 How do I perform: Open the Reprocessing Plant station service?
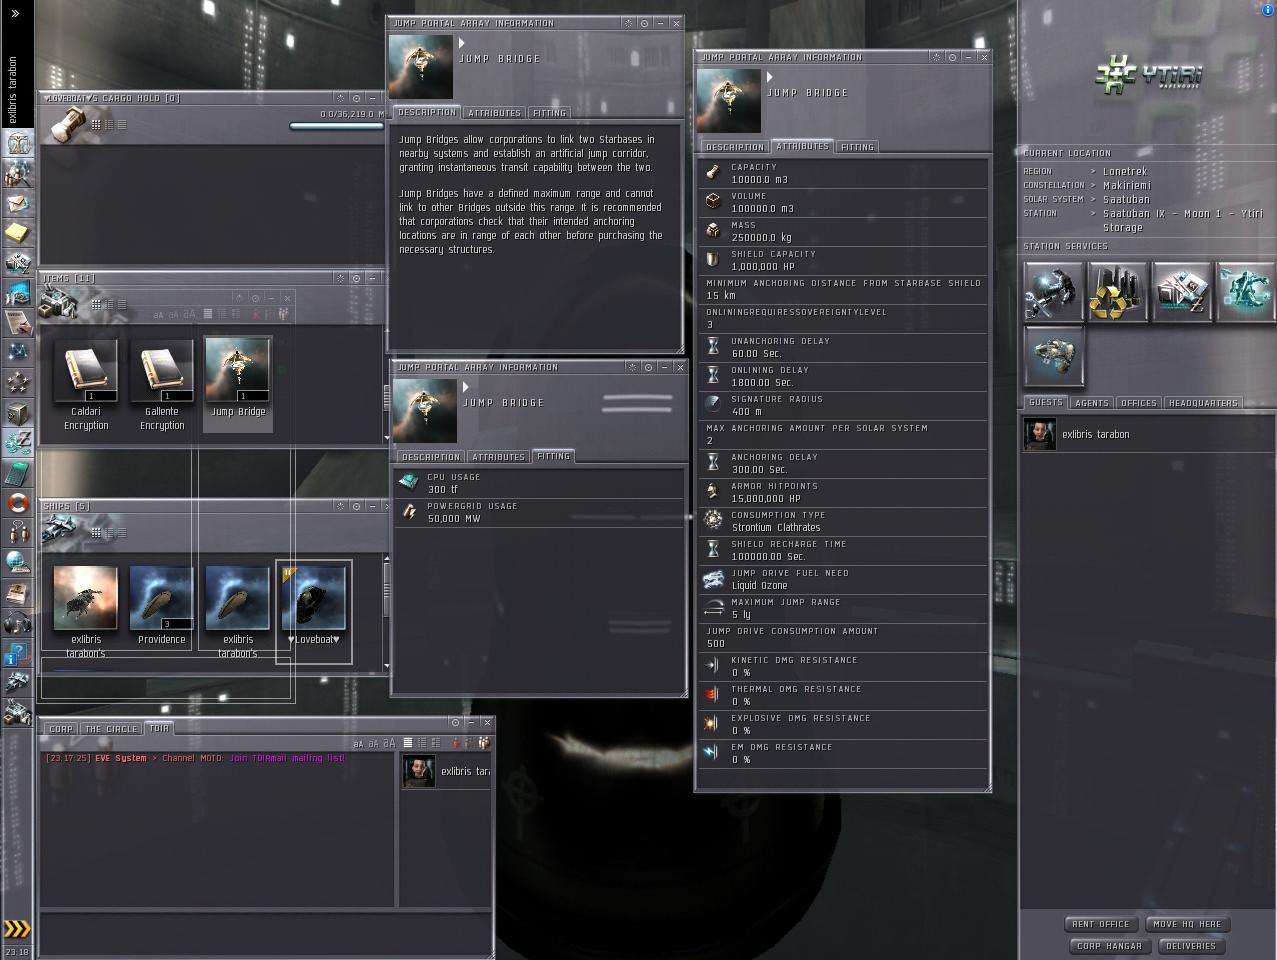1118,291
